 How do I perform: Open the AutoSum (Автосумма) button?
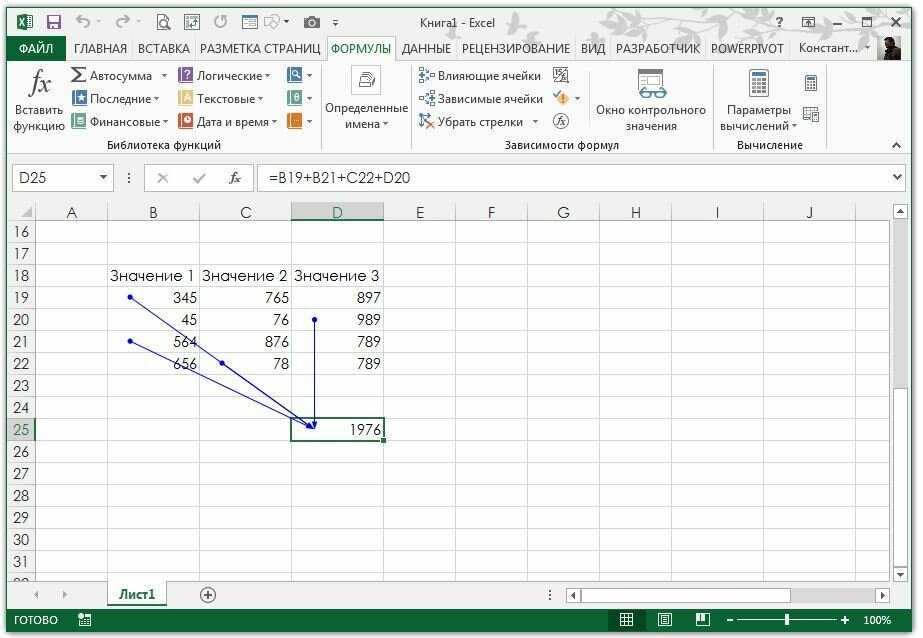[112, 75]
